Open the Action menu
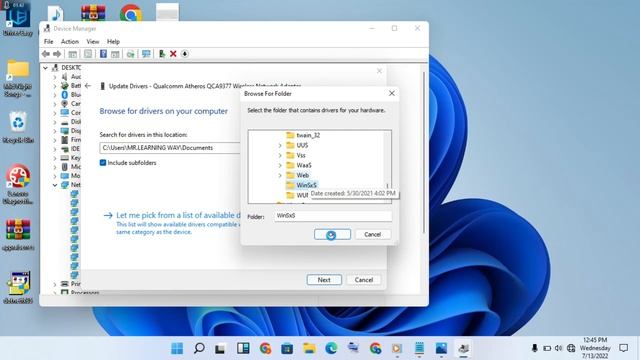 [x=70, y=42]
